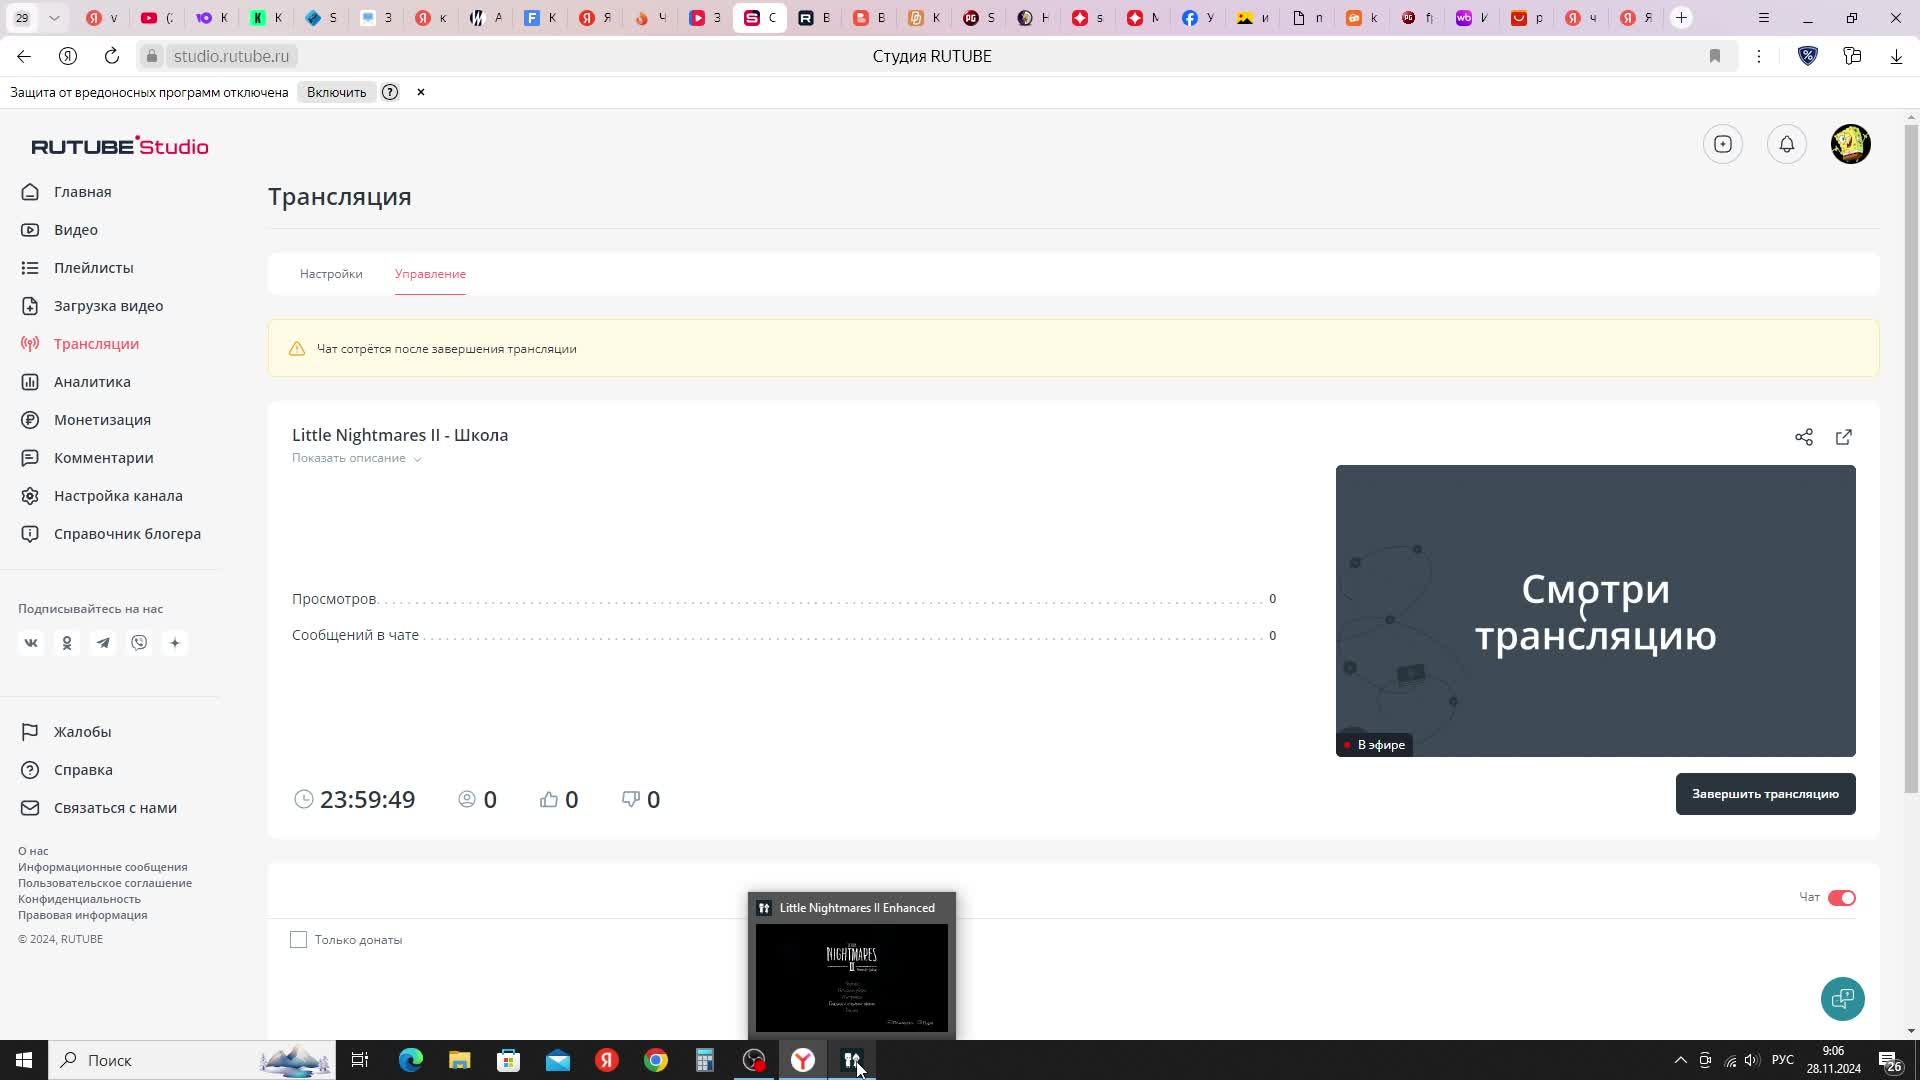
Task: Open the notifications bell
Action: pos(1787,144)
